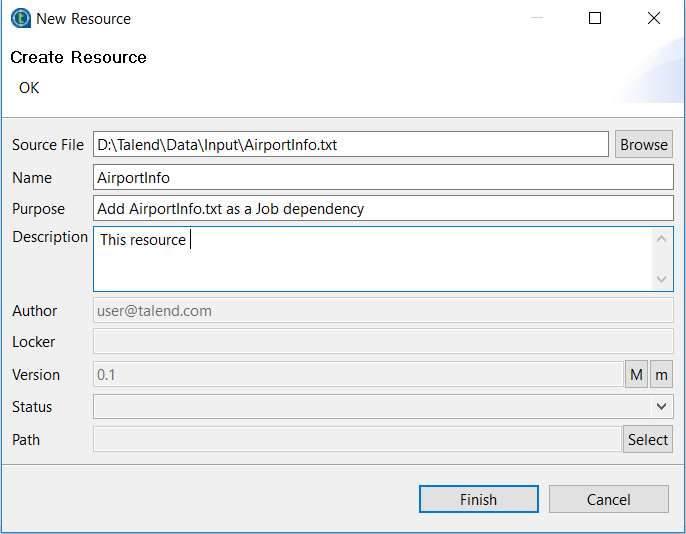Minimize the New Resource dialog
686x534 pixels.
click(537, 18)
